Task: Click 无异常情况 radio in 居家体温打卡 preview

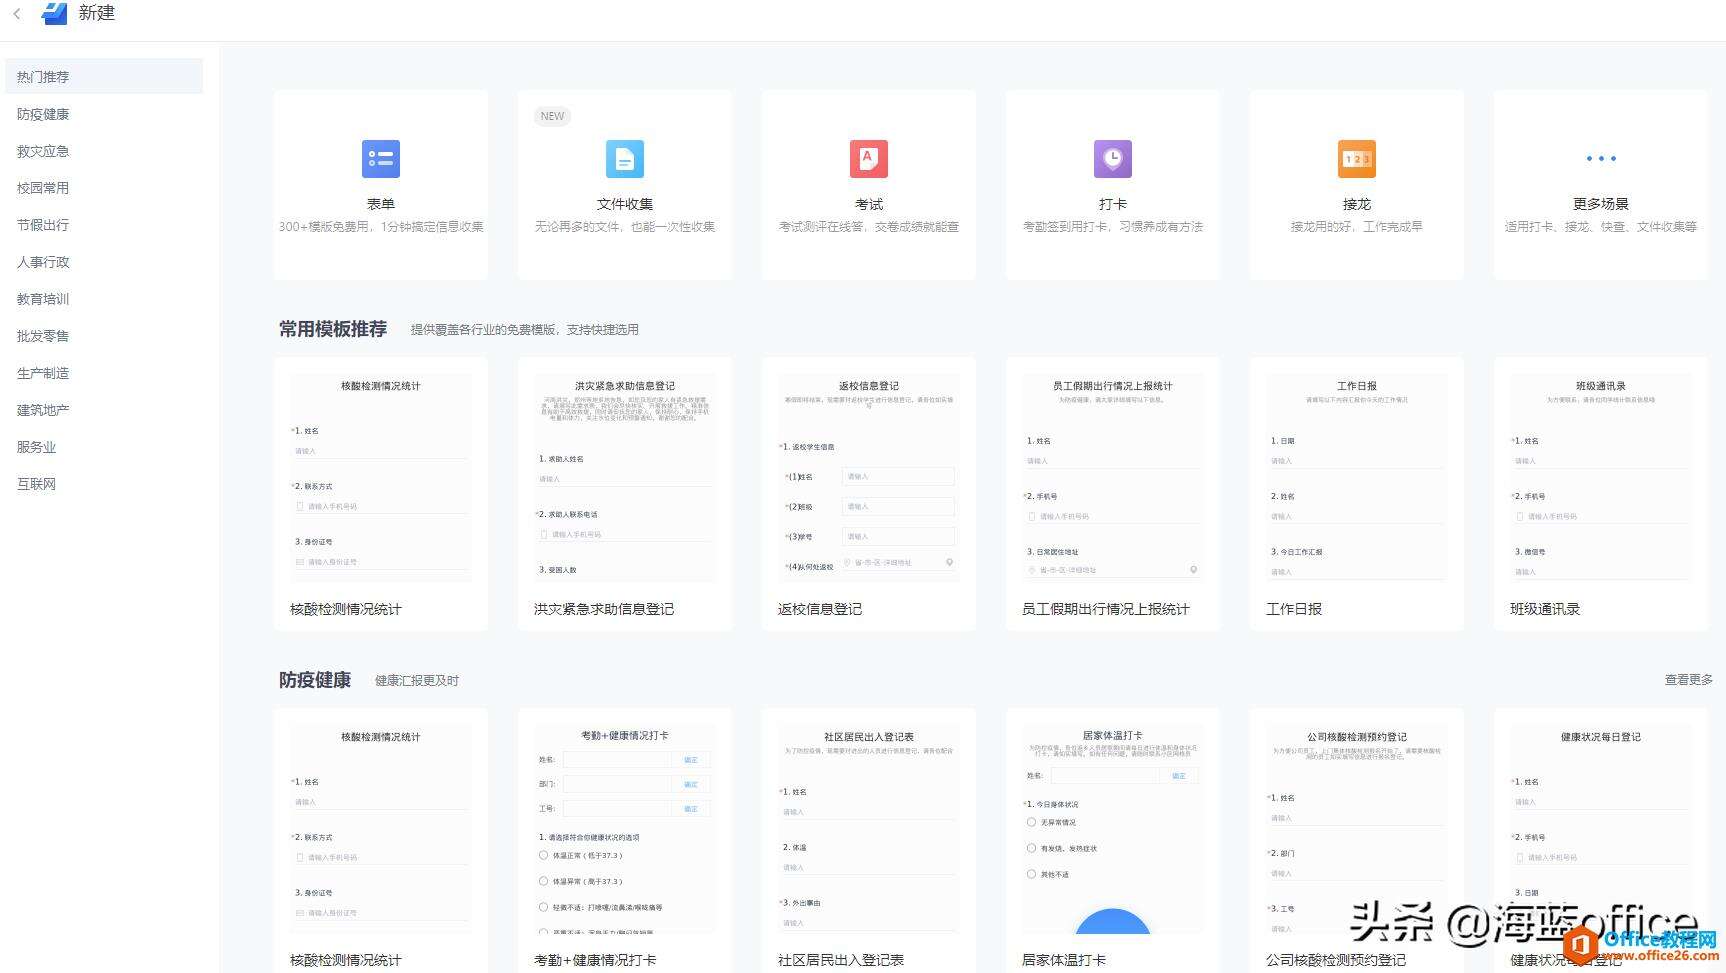Action: tap(1031, 822)
